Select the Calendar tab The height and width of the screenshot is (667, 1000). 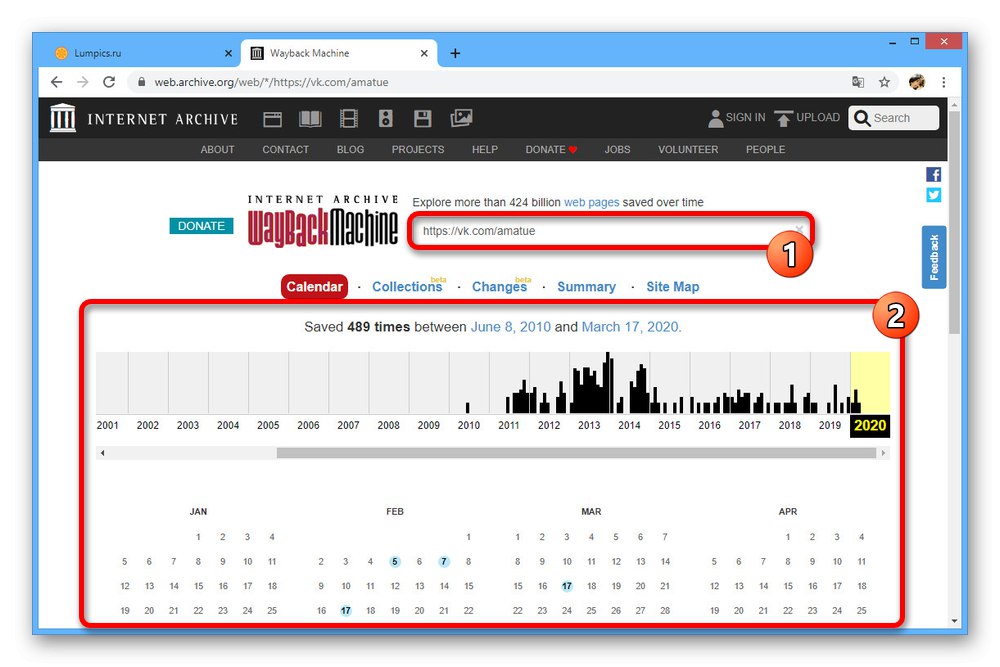point(314,287)
